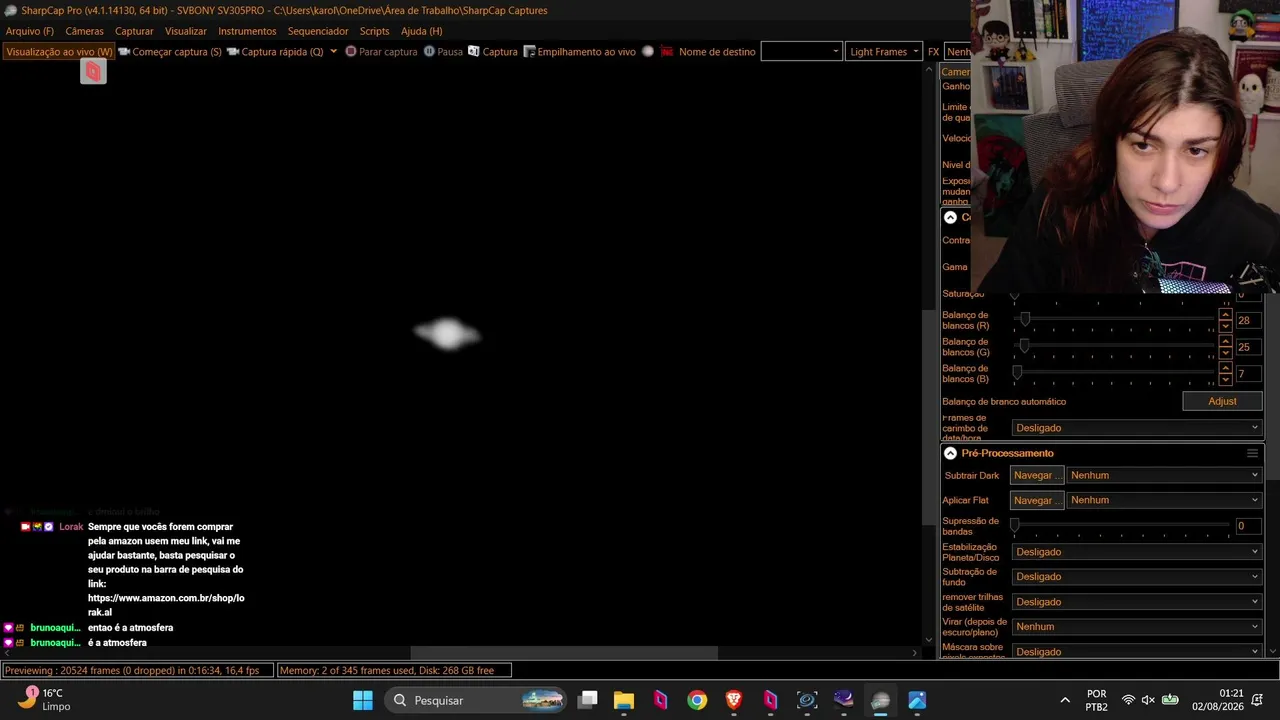
Task: Open Google Chrome from the taskbar
Action: tap(697, 700)
